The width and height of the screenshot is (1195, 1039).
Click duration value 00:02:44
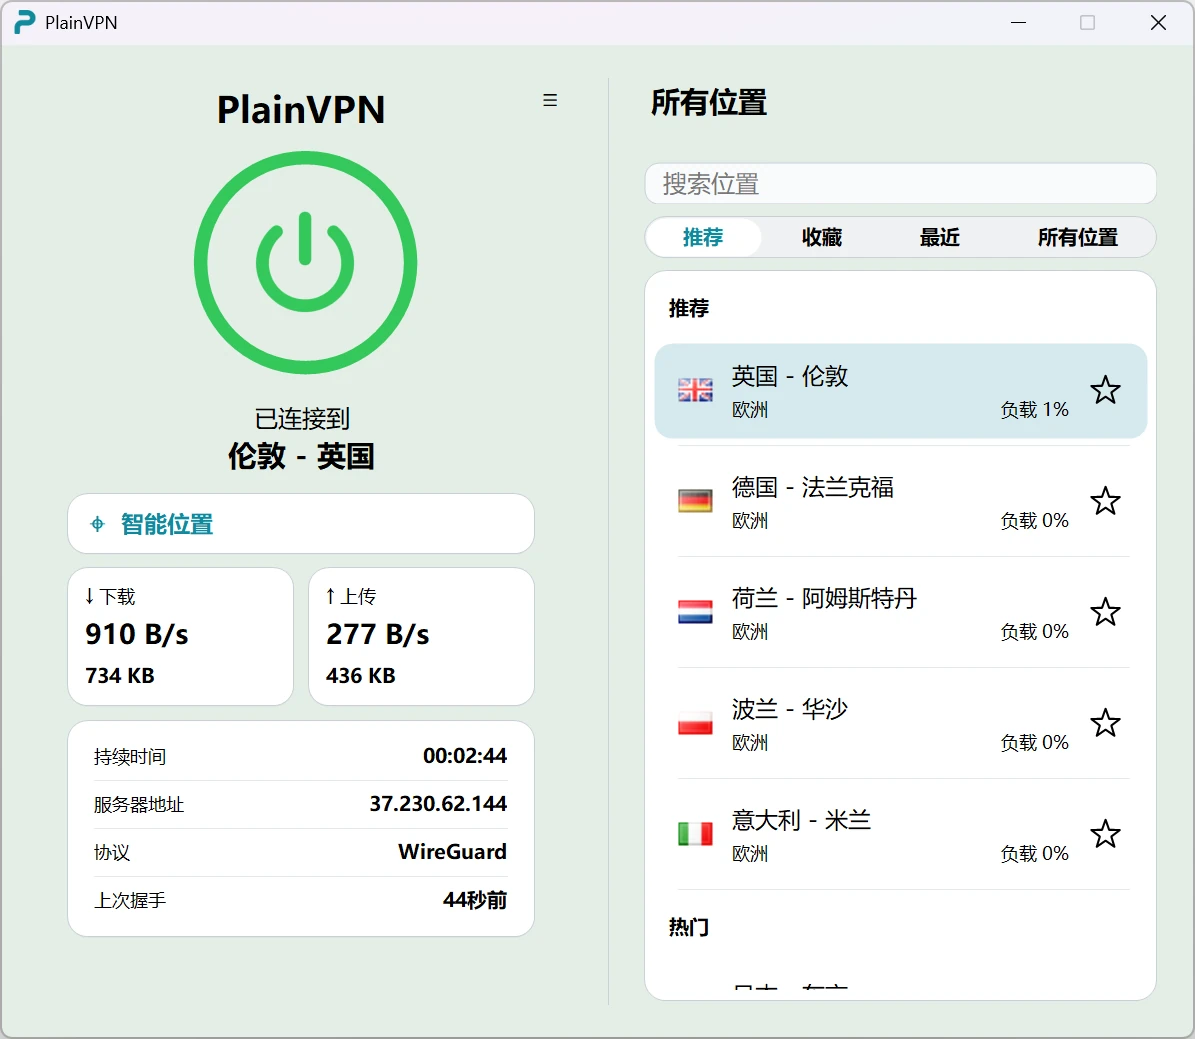[465, 755]
